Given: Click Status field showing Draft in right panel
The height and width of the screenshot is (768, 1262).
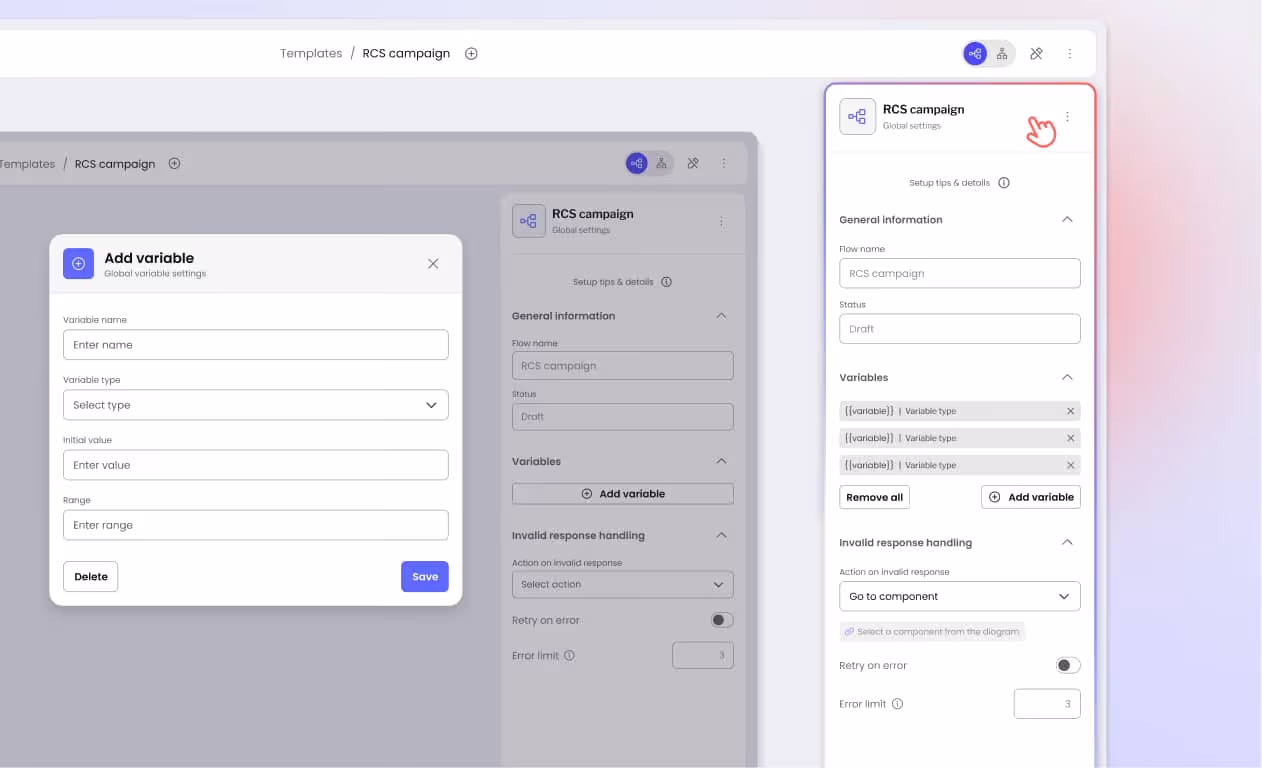Looking at the screenshot, I should tap(960, 328).
